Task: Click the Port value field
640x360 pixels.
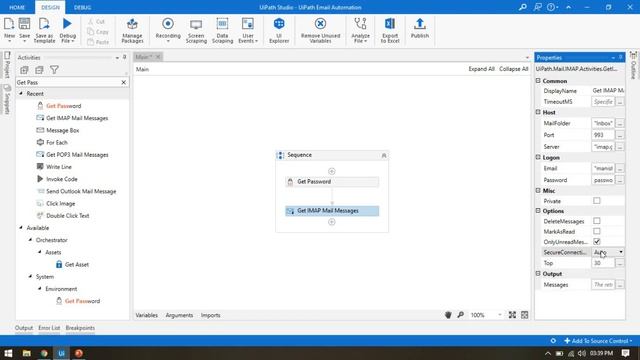Action: (603, 135)
